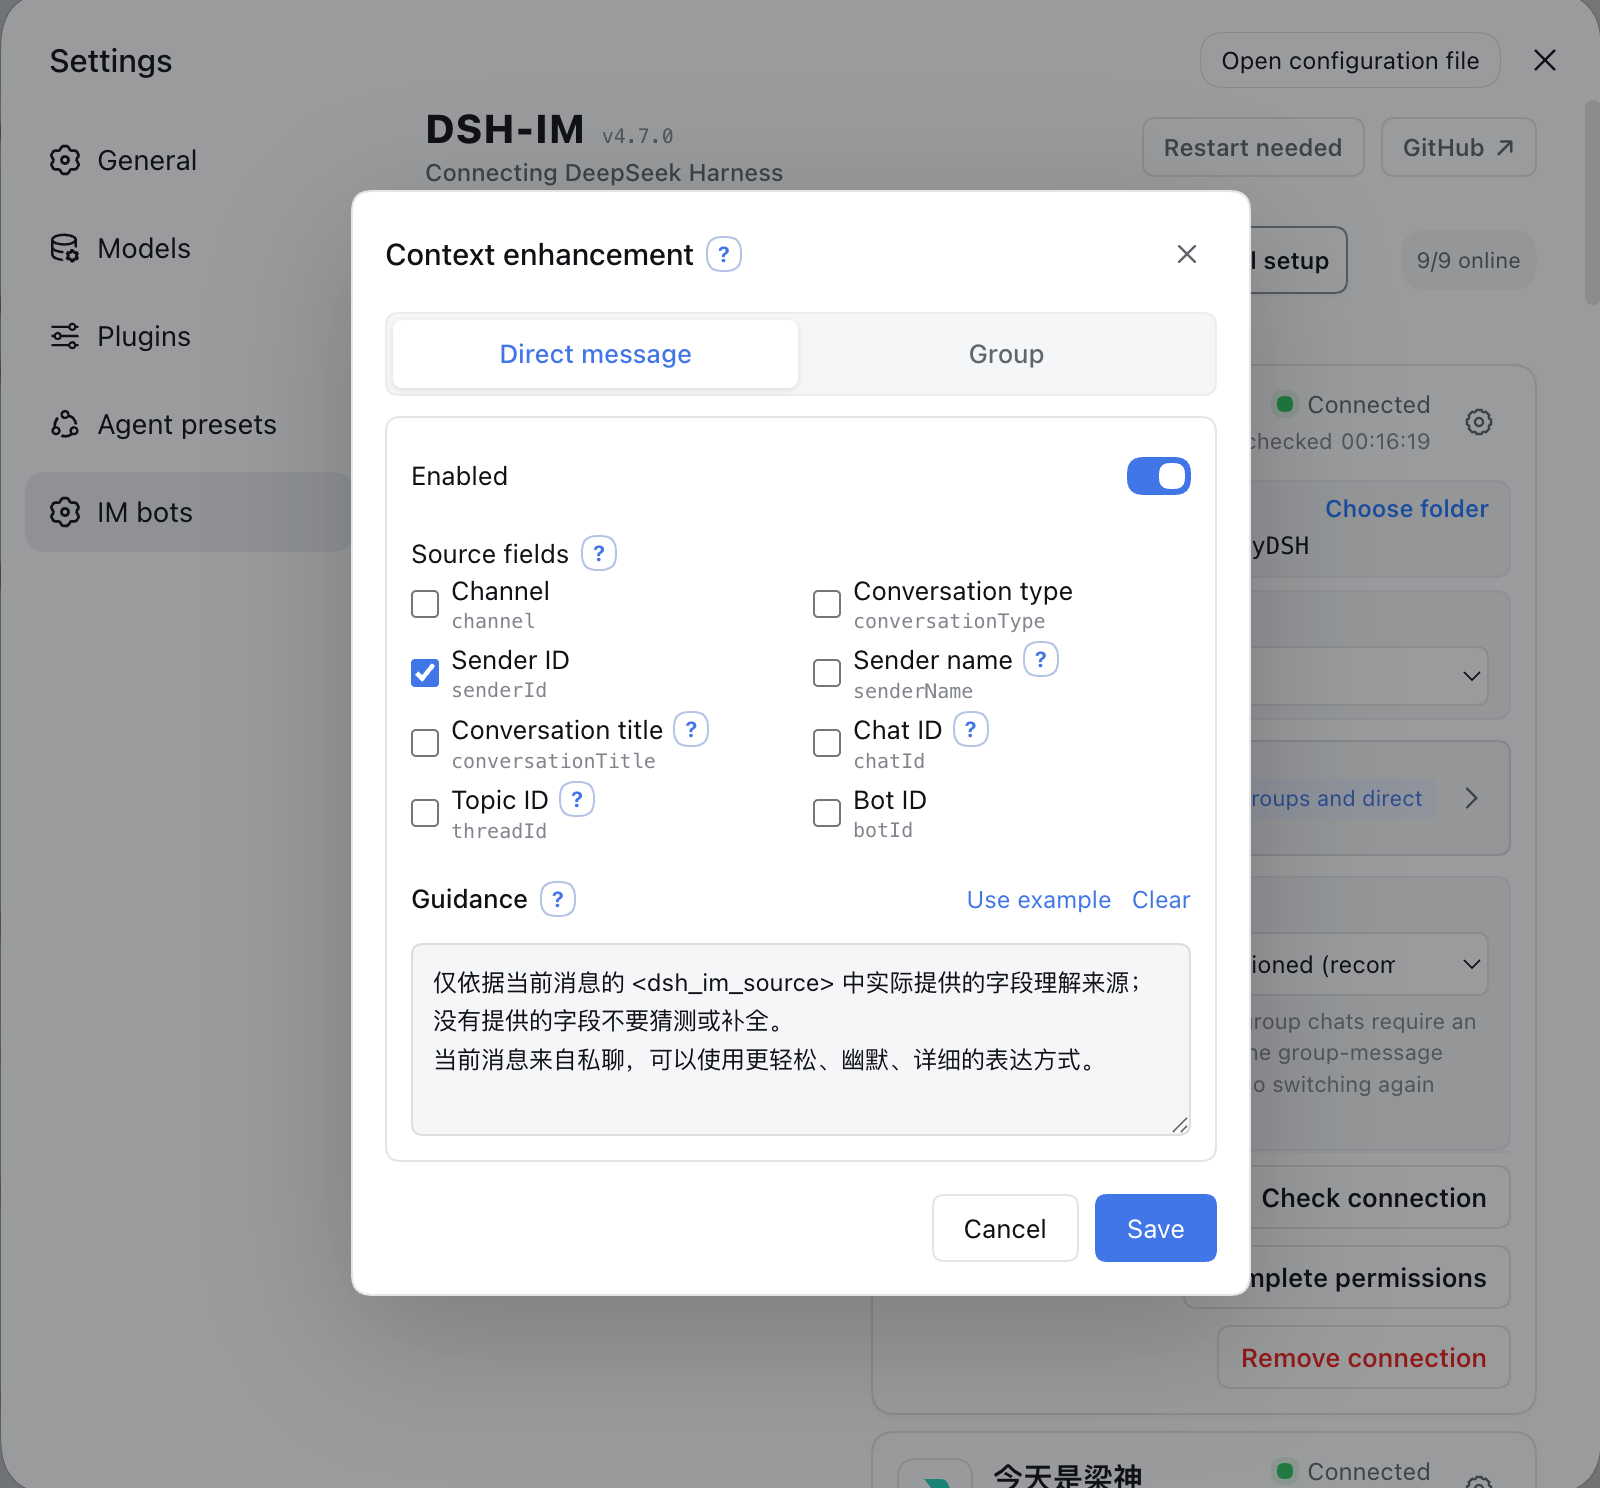
Task: Click the GitHub external link arrow icon
Action: (1505, 147)
